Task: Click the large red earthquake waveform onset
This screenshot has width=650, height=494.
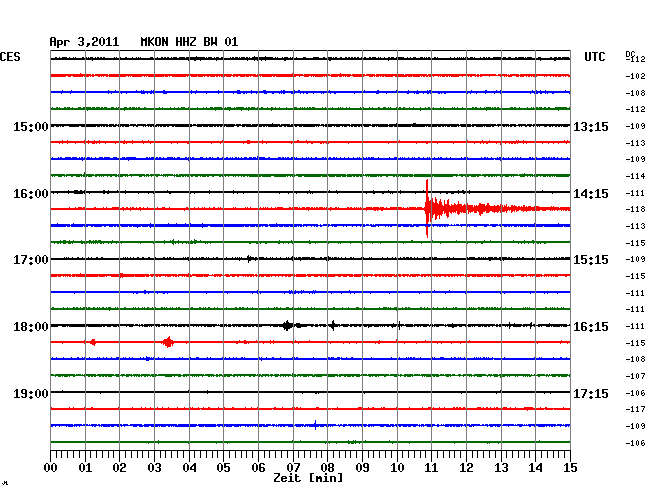Action: click(x=427, y=208)
